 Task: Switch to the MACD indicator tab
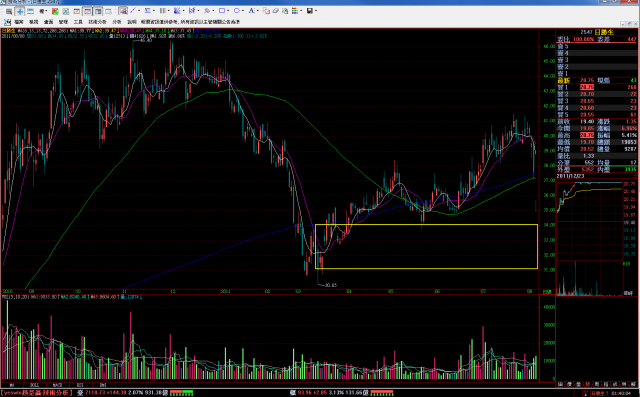tap(57, 385)
